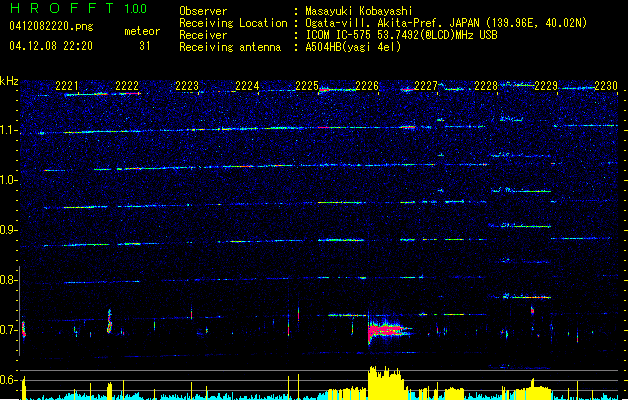The height and width of the screenshot is (400, 629).
Task: Click antenna value A504HB(yagi 4el)
Action: coord(353,47)
